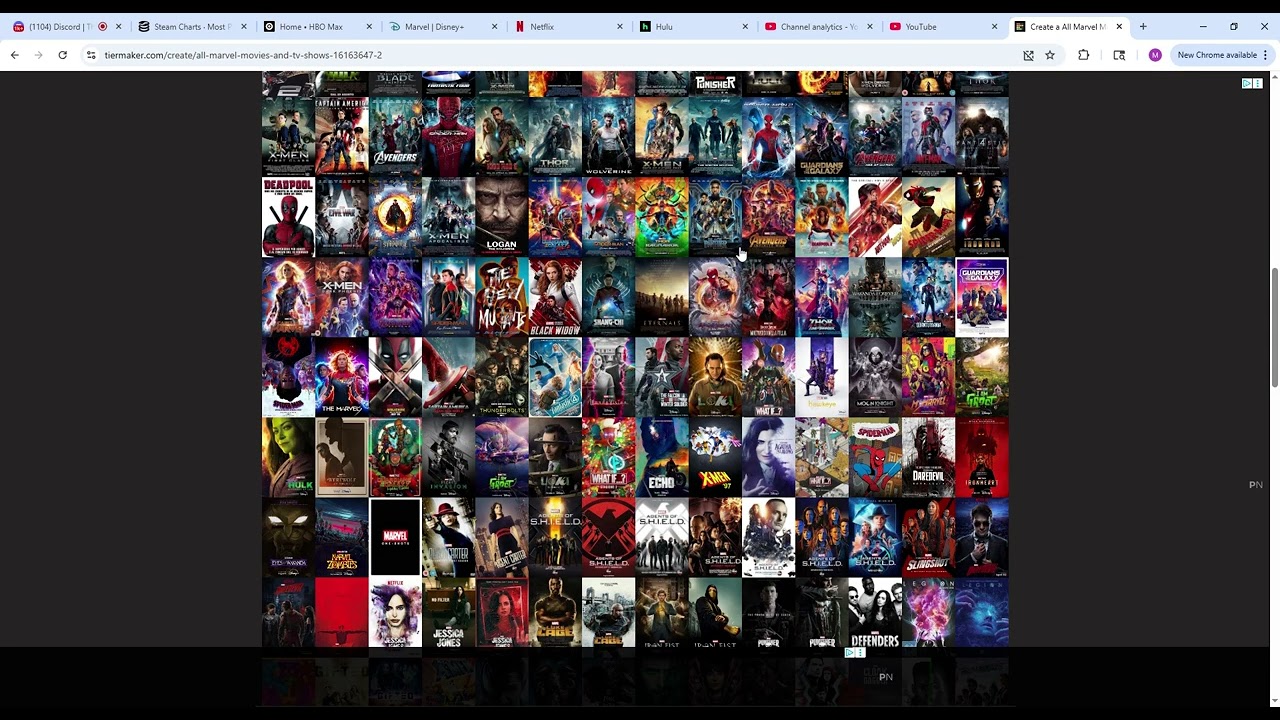Select the Marvel One-Shots black poster
This screenshot has width=1280, height=720.
[395, 537]
